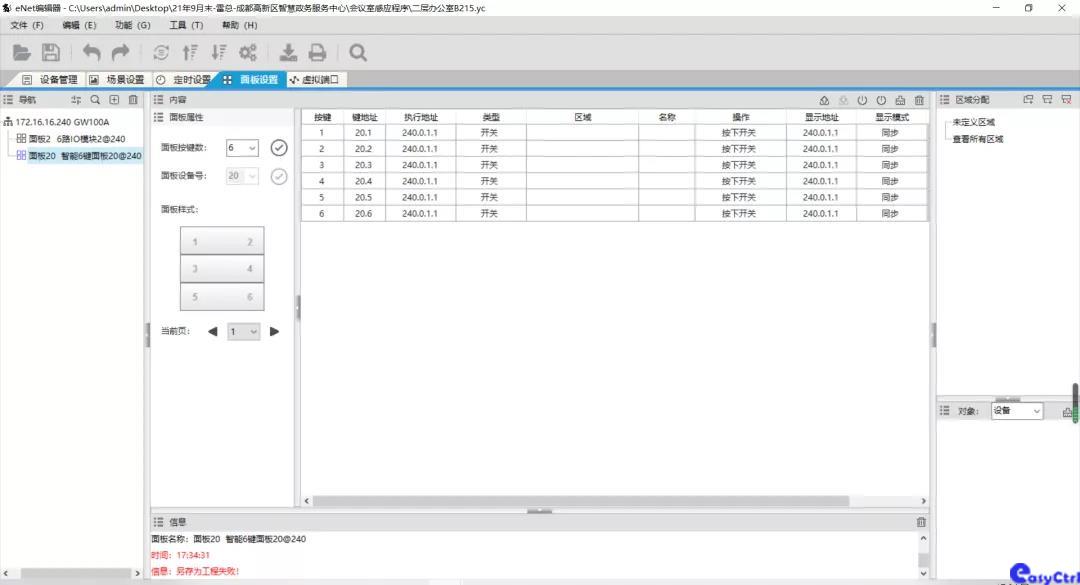This screenshot has width=1080, height=585.
Task: Click trash icon in navigation panel header
Action: 133,100
